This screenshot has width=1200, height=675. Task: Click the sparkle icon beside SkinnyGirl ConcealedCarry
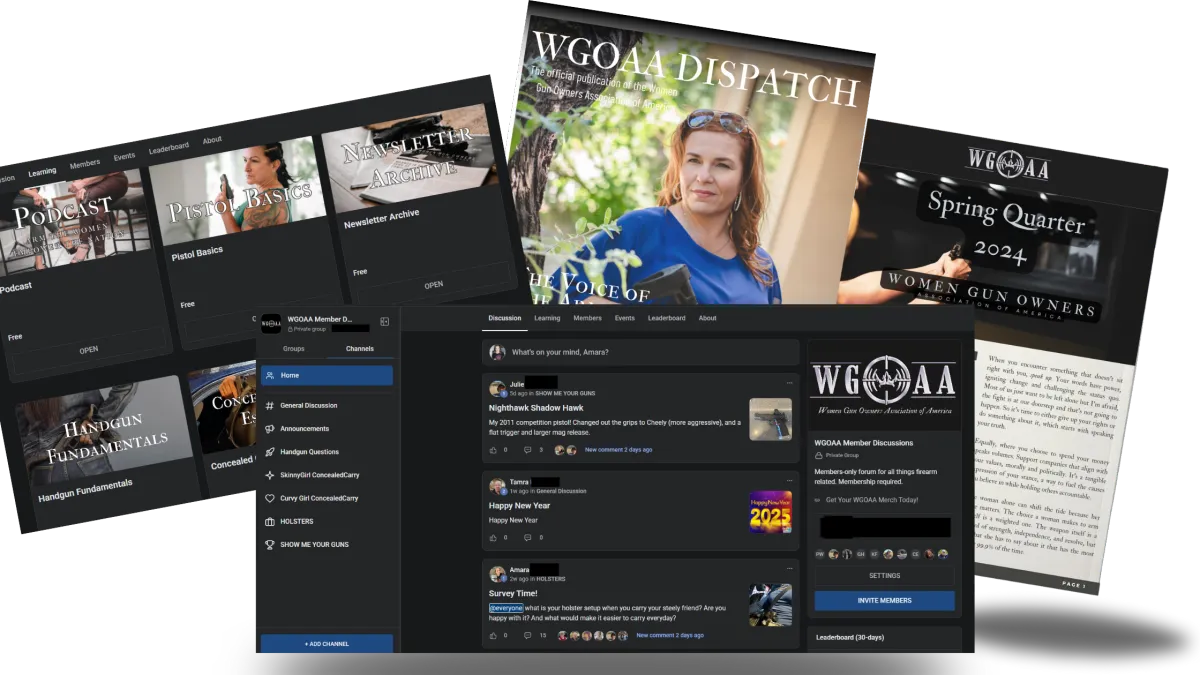(270, 475)
